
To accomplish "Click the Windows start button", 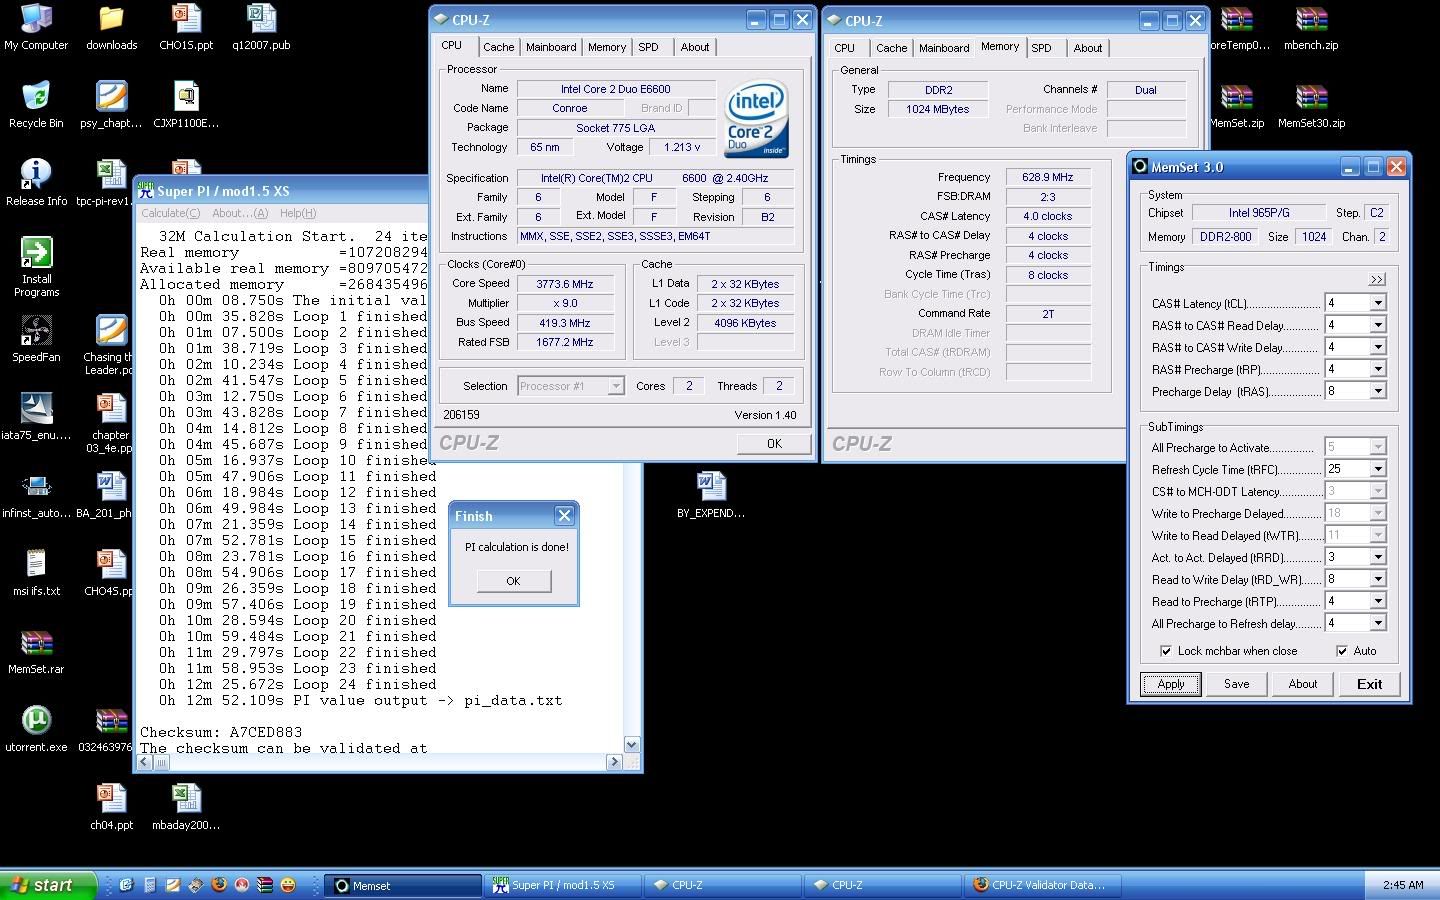I will (49, 885).
